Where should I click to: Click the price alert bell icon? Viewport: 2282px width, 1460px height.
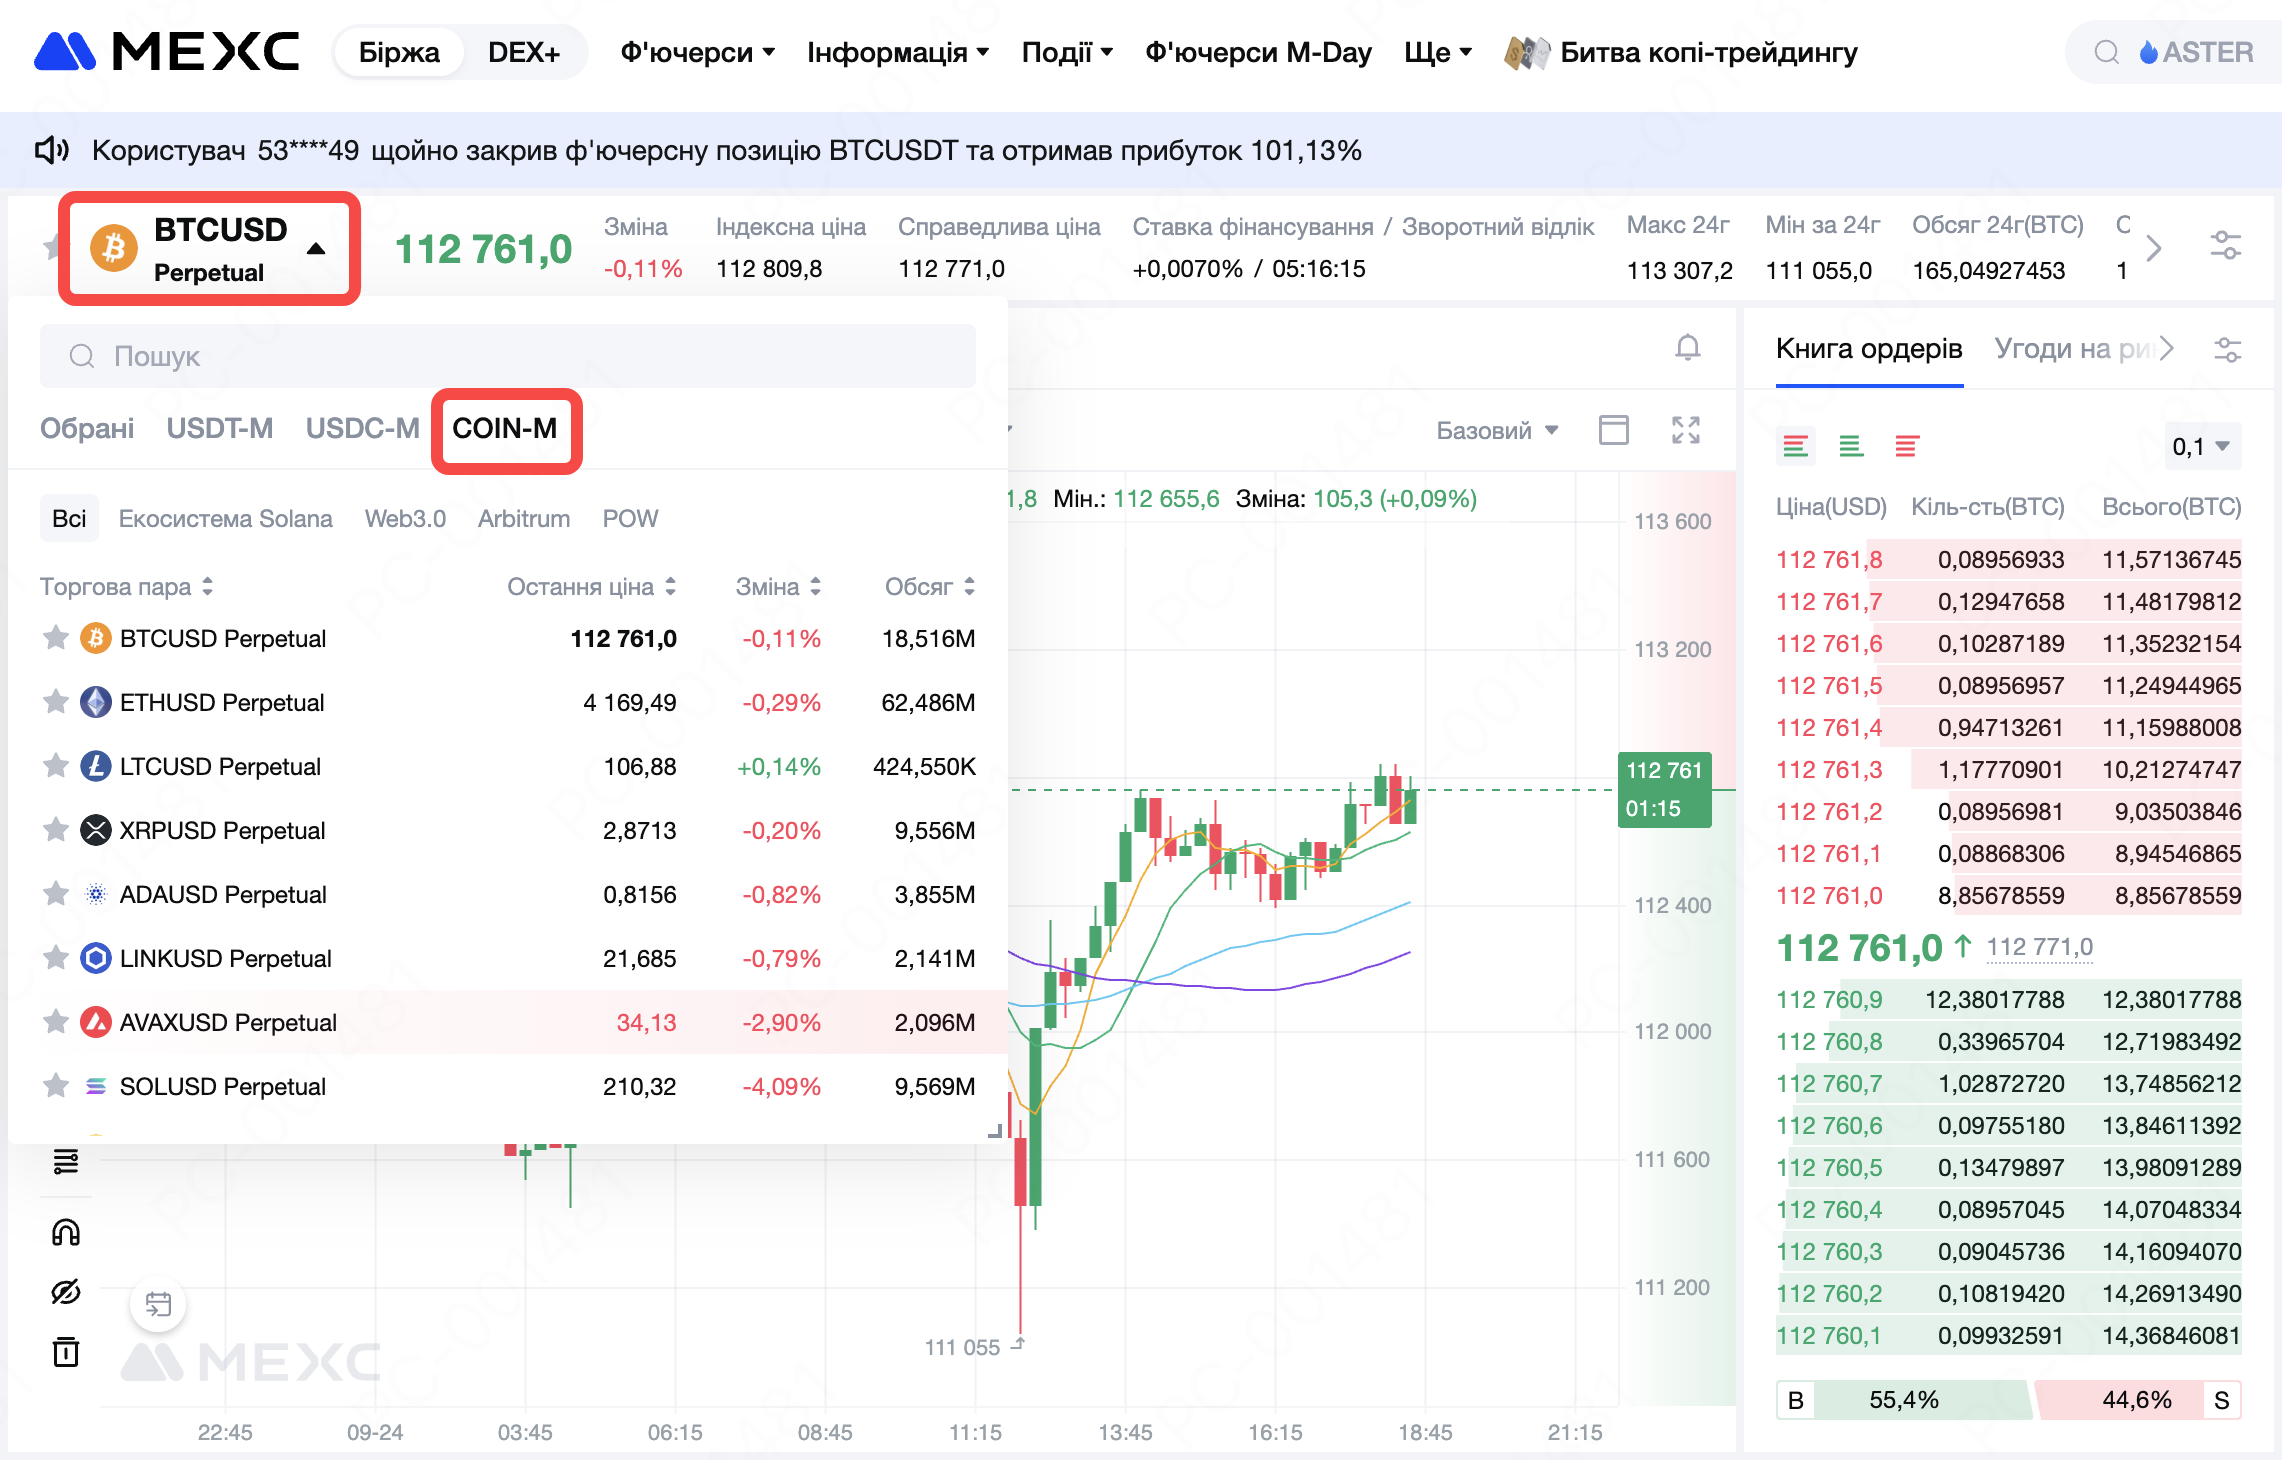tap(1687, 347)
